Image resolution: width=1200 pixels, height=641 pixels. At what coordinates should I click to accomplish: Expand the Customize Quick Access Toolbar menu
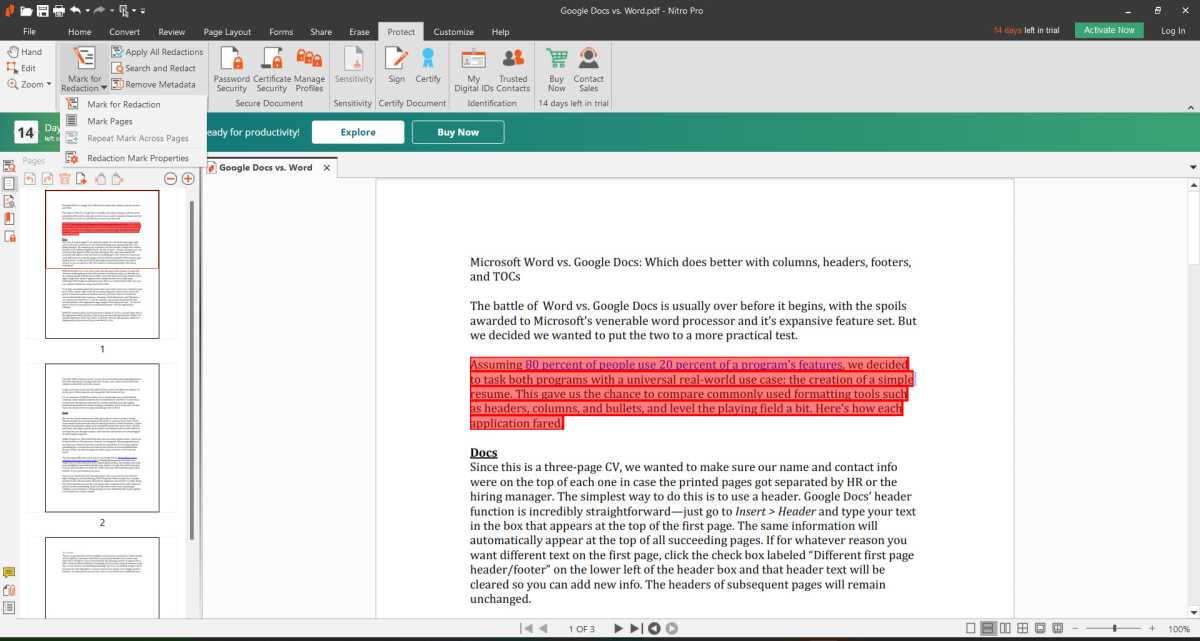(142, 11)
